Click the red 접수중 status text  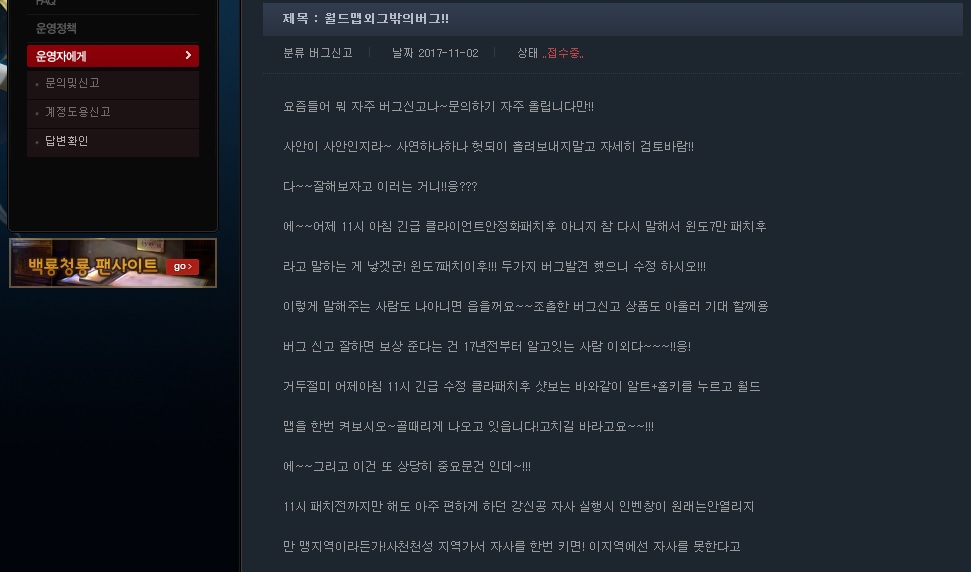(563, 53)
